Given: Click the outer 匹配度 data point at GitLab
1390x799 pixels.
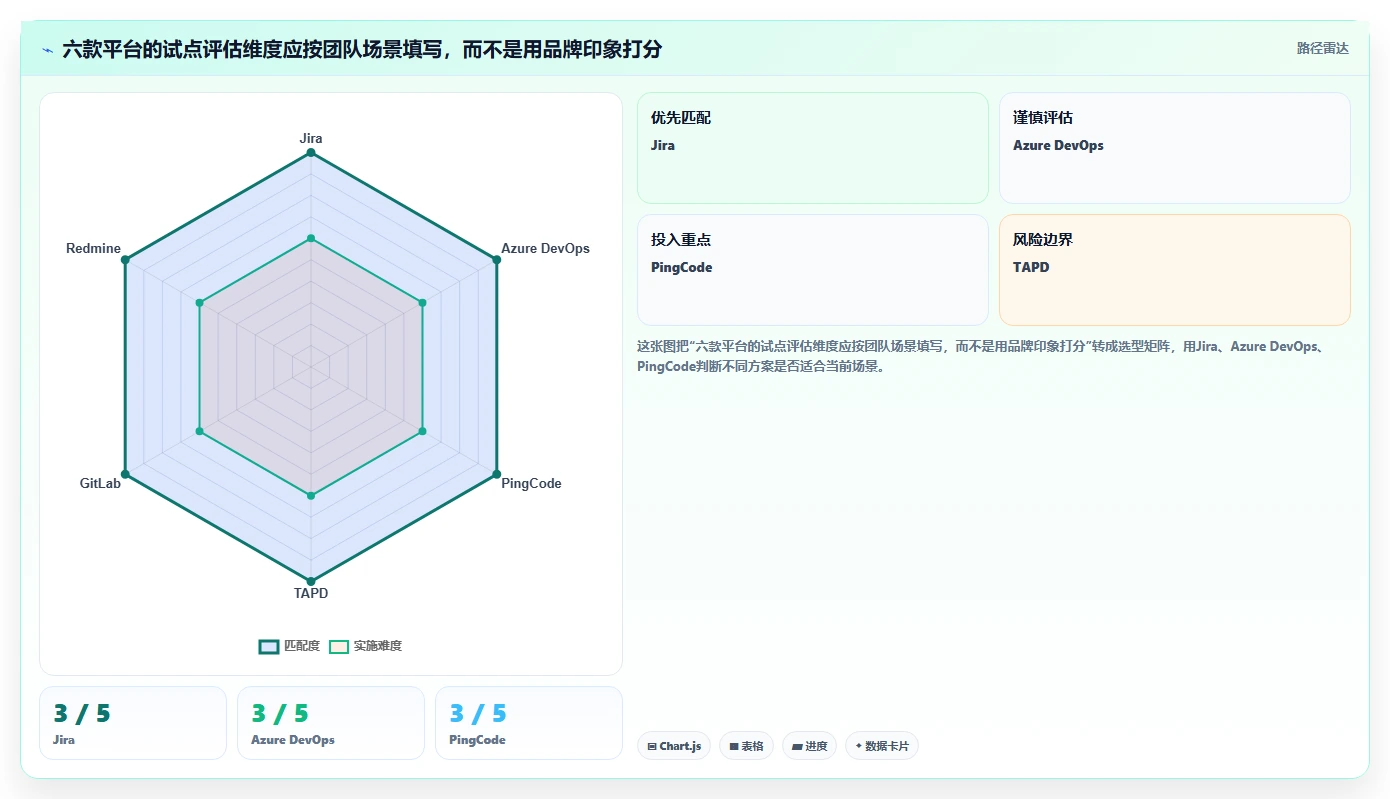Looking at the screenshot, I should click(125, 474).
